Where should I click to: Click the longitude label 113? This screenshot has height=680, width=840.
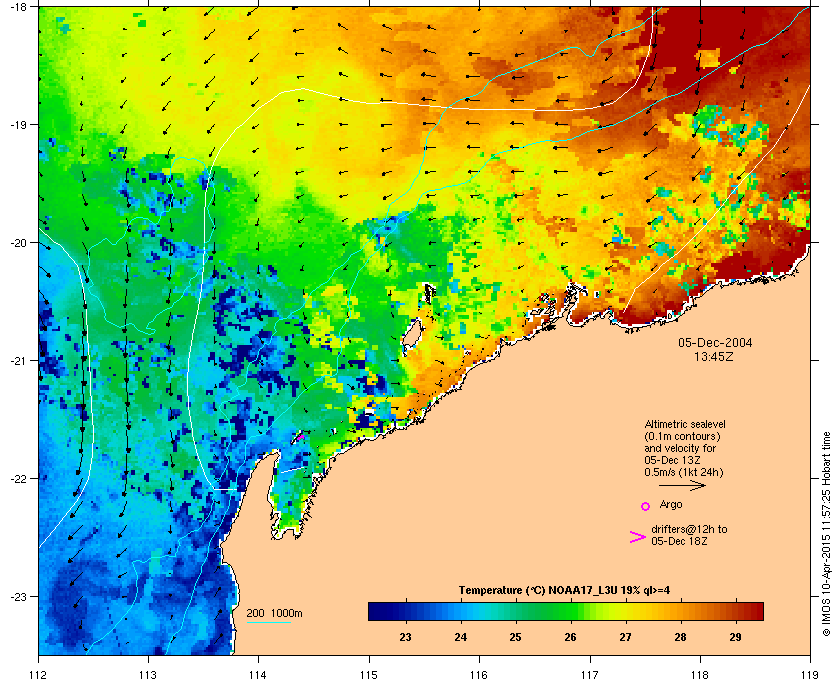click(148, 674)
